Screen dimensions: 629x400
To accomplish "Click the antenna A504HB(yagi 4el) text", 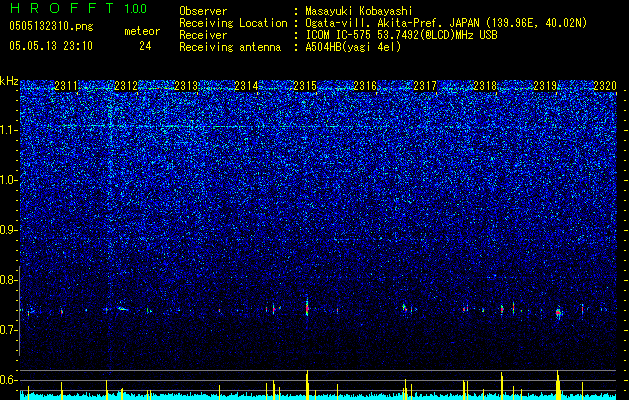I will (353, 47).
